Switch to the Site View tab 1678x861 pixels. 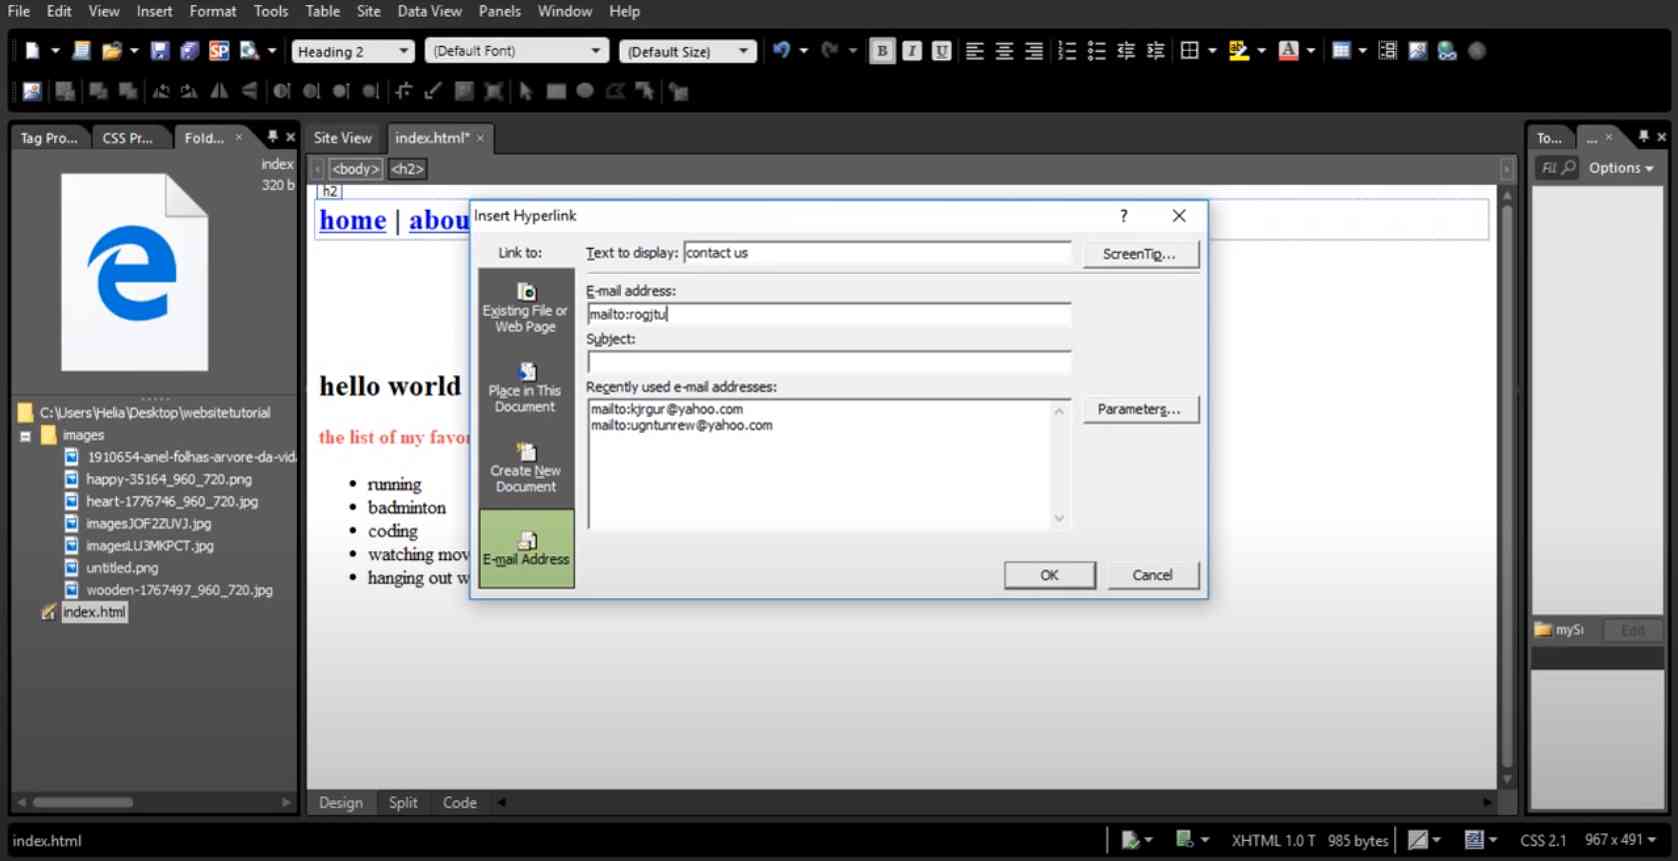click(342, 138)
